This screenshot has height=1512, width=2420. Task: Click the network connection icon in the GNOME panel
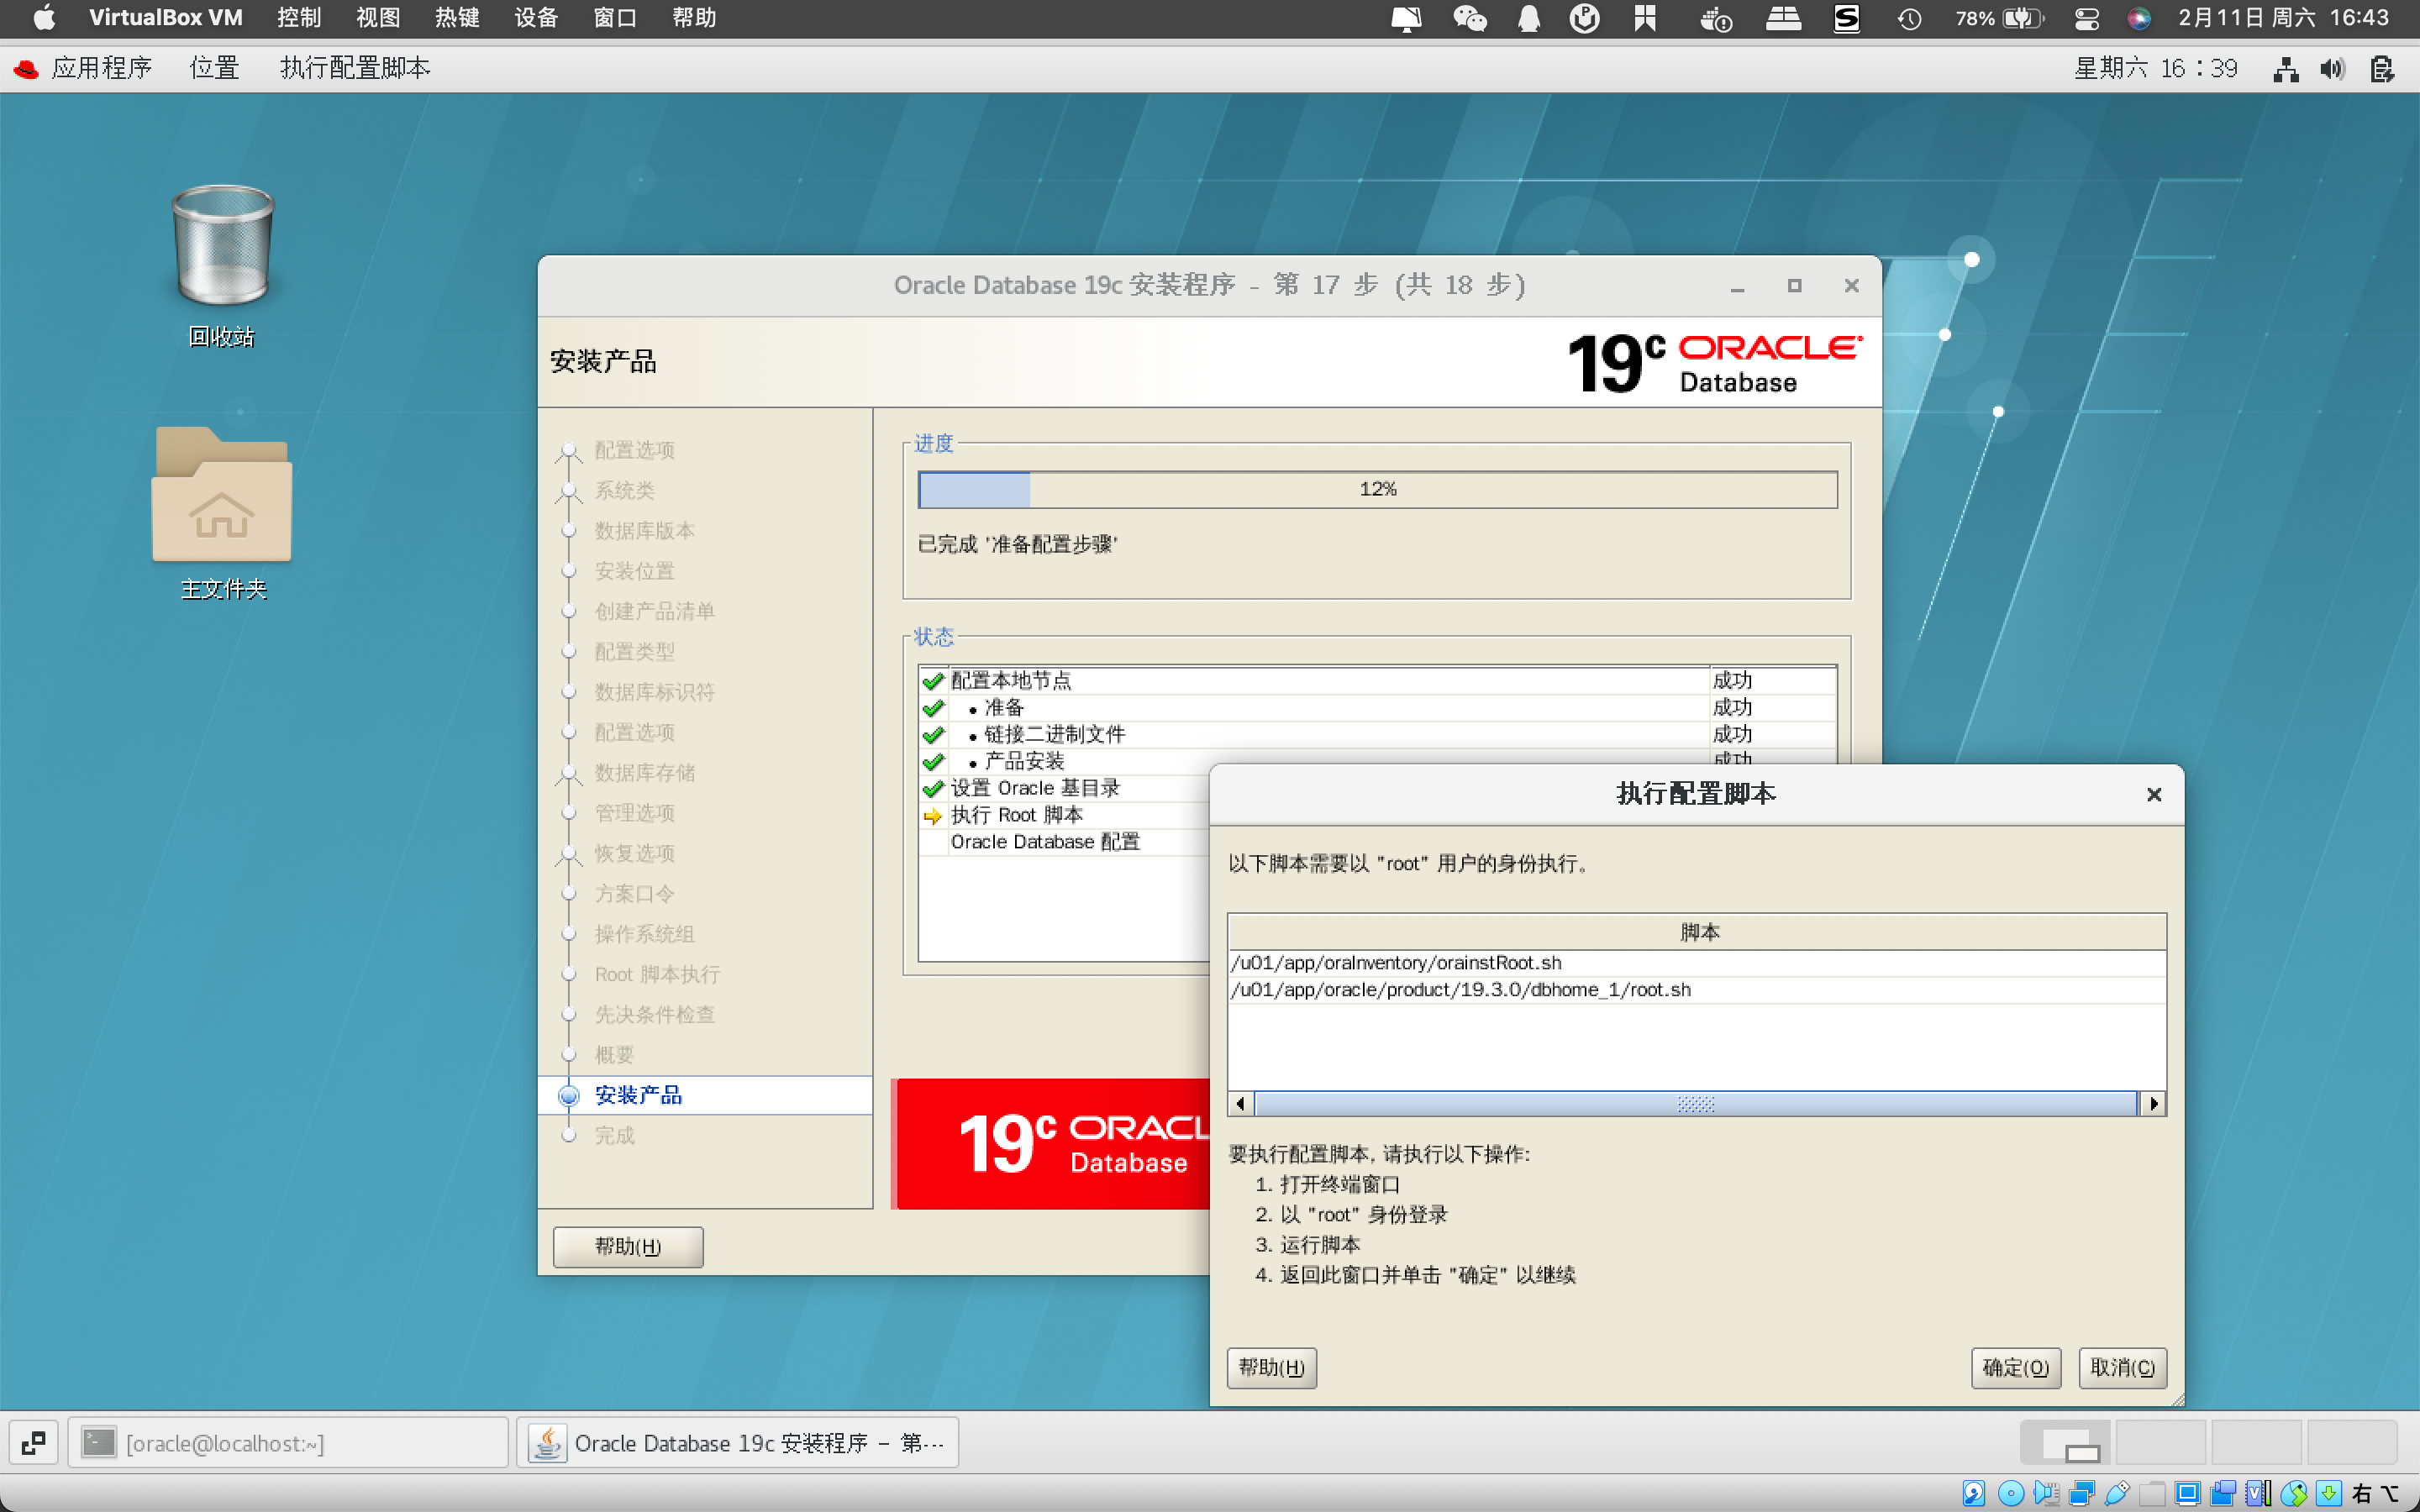click(x=2285, y=69)
